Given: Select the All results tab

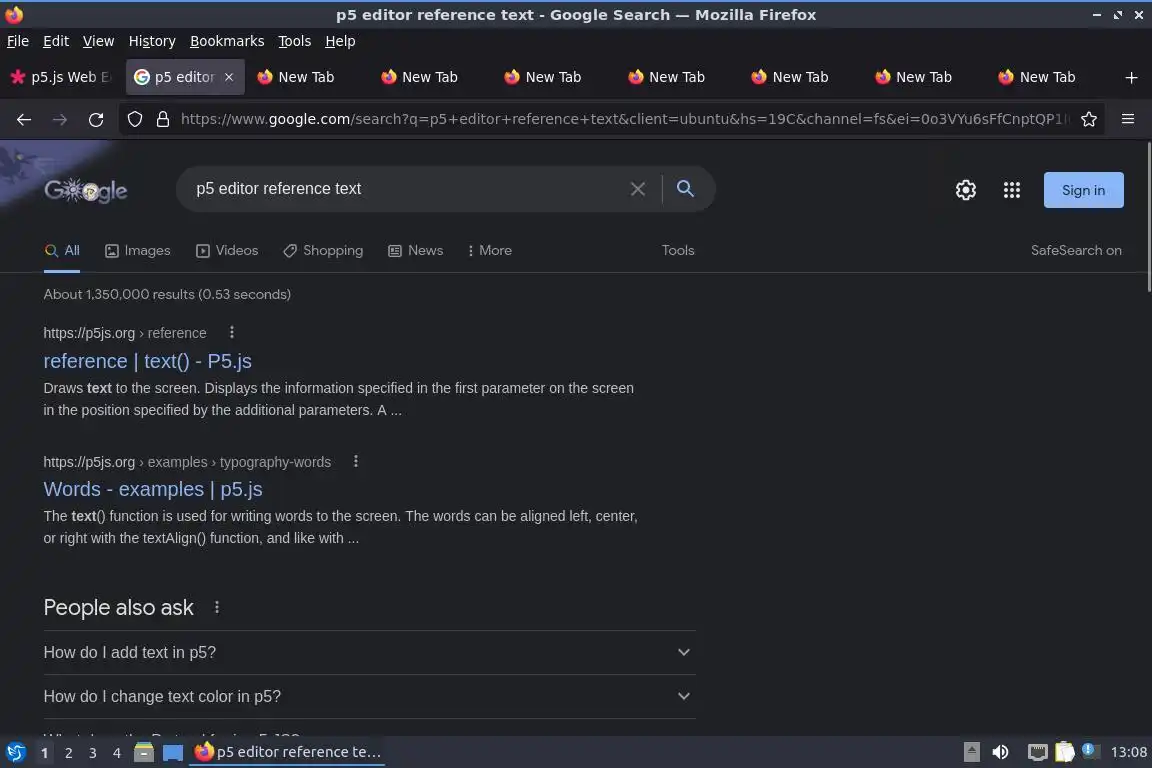Looking at the screenshot, I should (x=62, y=251).
